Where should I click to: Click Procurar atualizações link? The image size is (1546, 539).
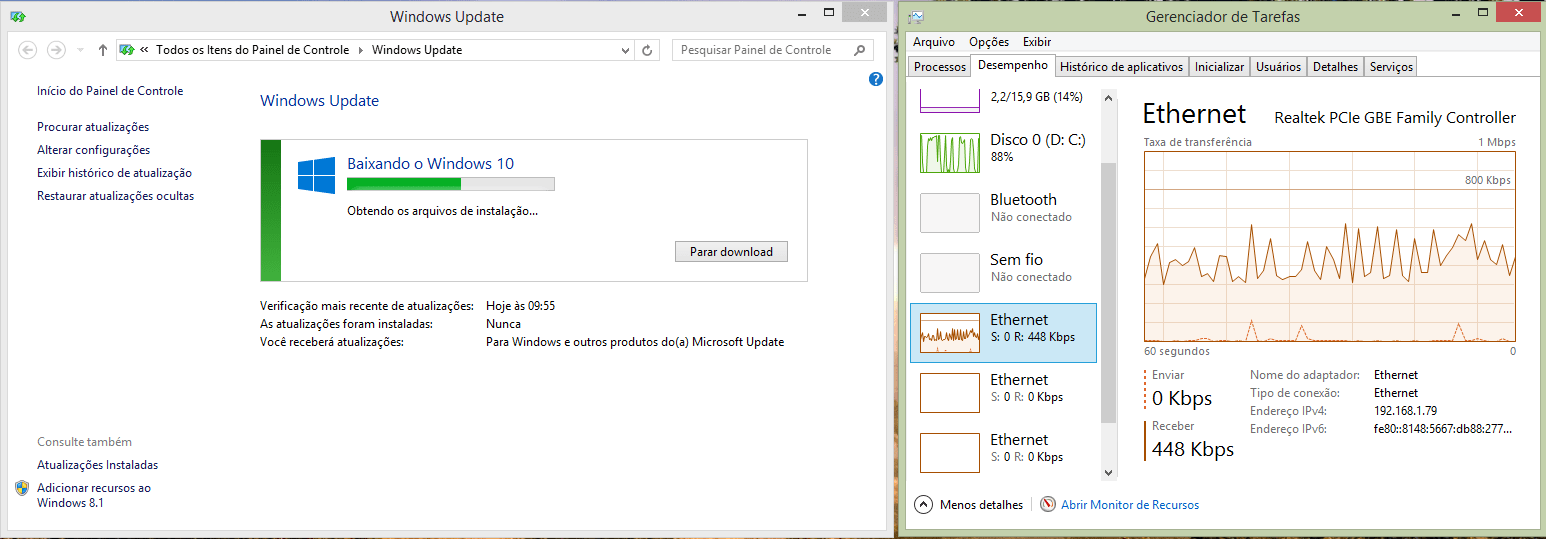tap(93, 127)
